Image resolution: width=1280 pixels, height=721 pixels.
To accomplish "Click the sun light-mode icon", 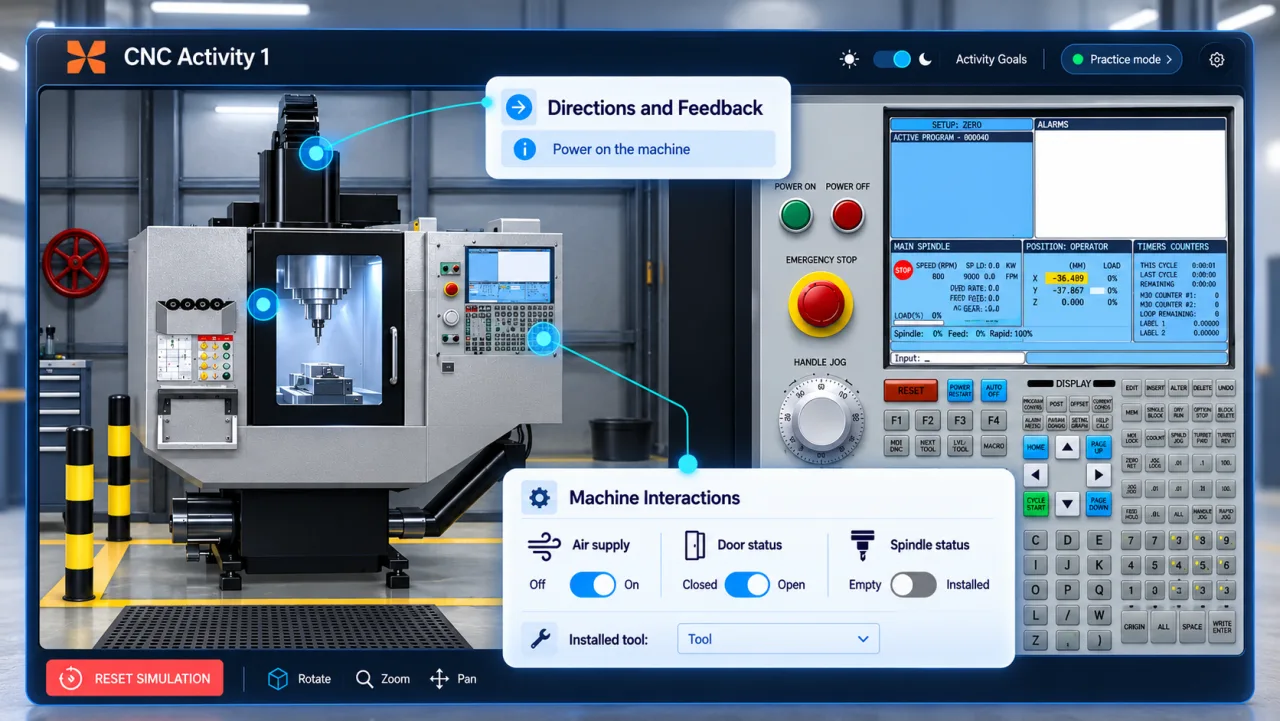I will click(849, 59).
